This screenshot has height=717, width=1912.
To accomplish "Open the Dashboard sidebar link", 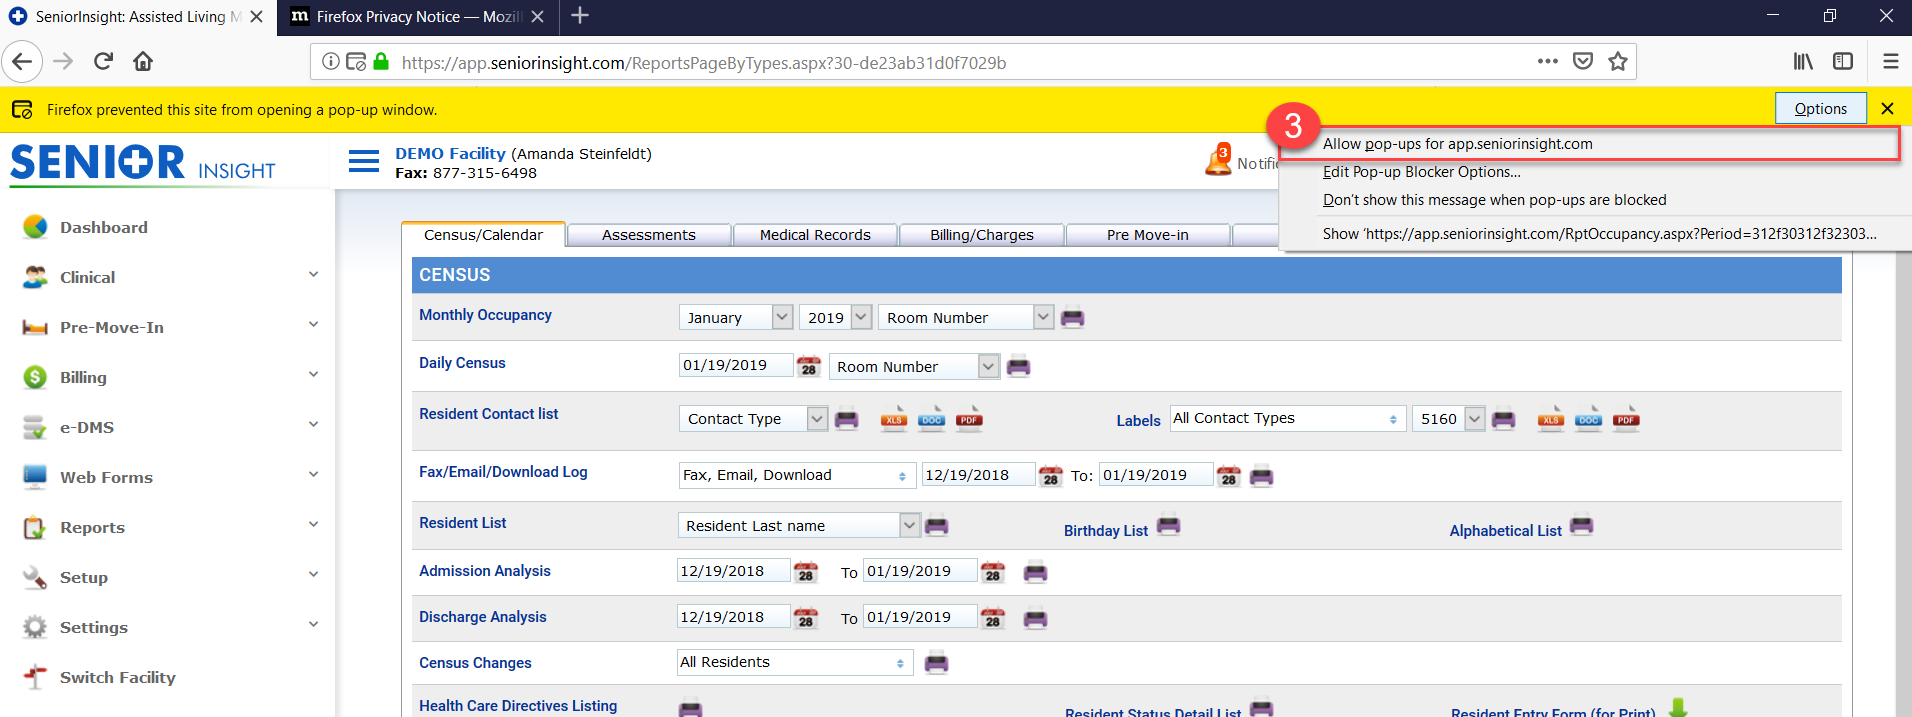I will (x=103, y=227).
